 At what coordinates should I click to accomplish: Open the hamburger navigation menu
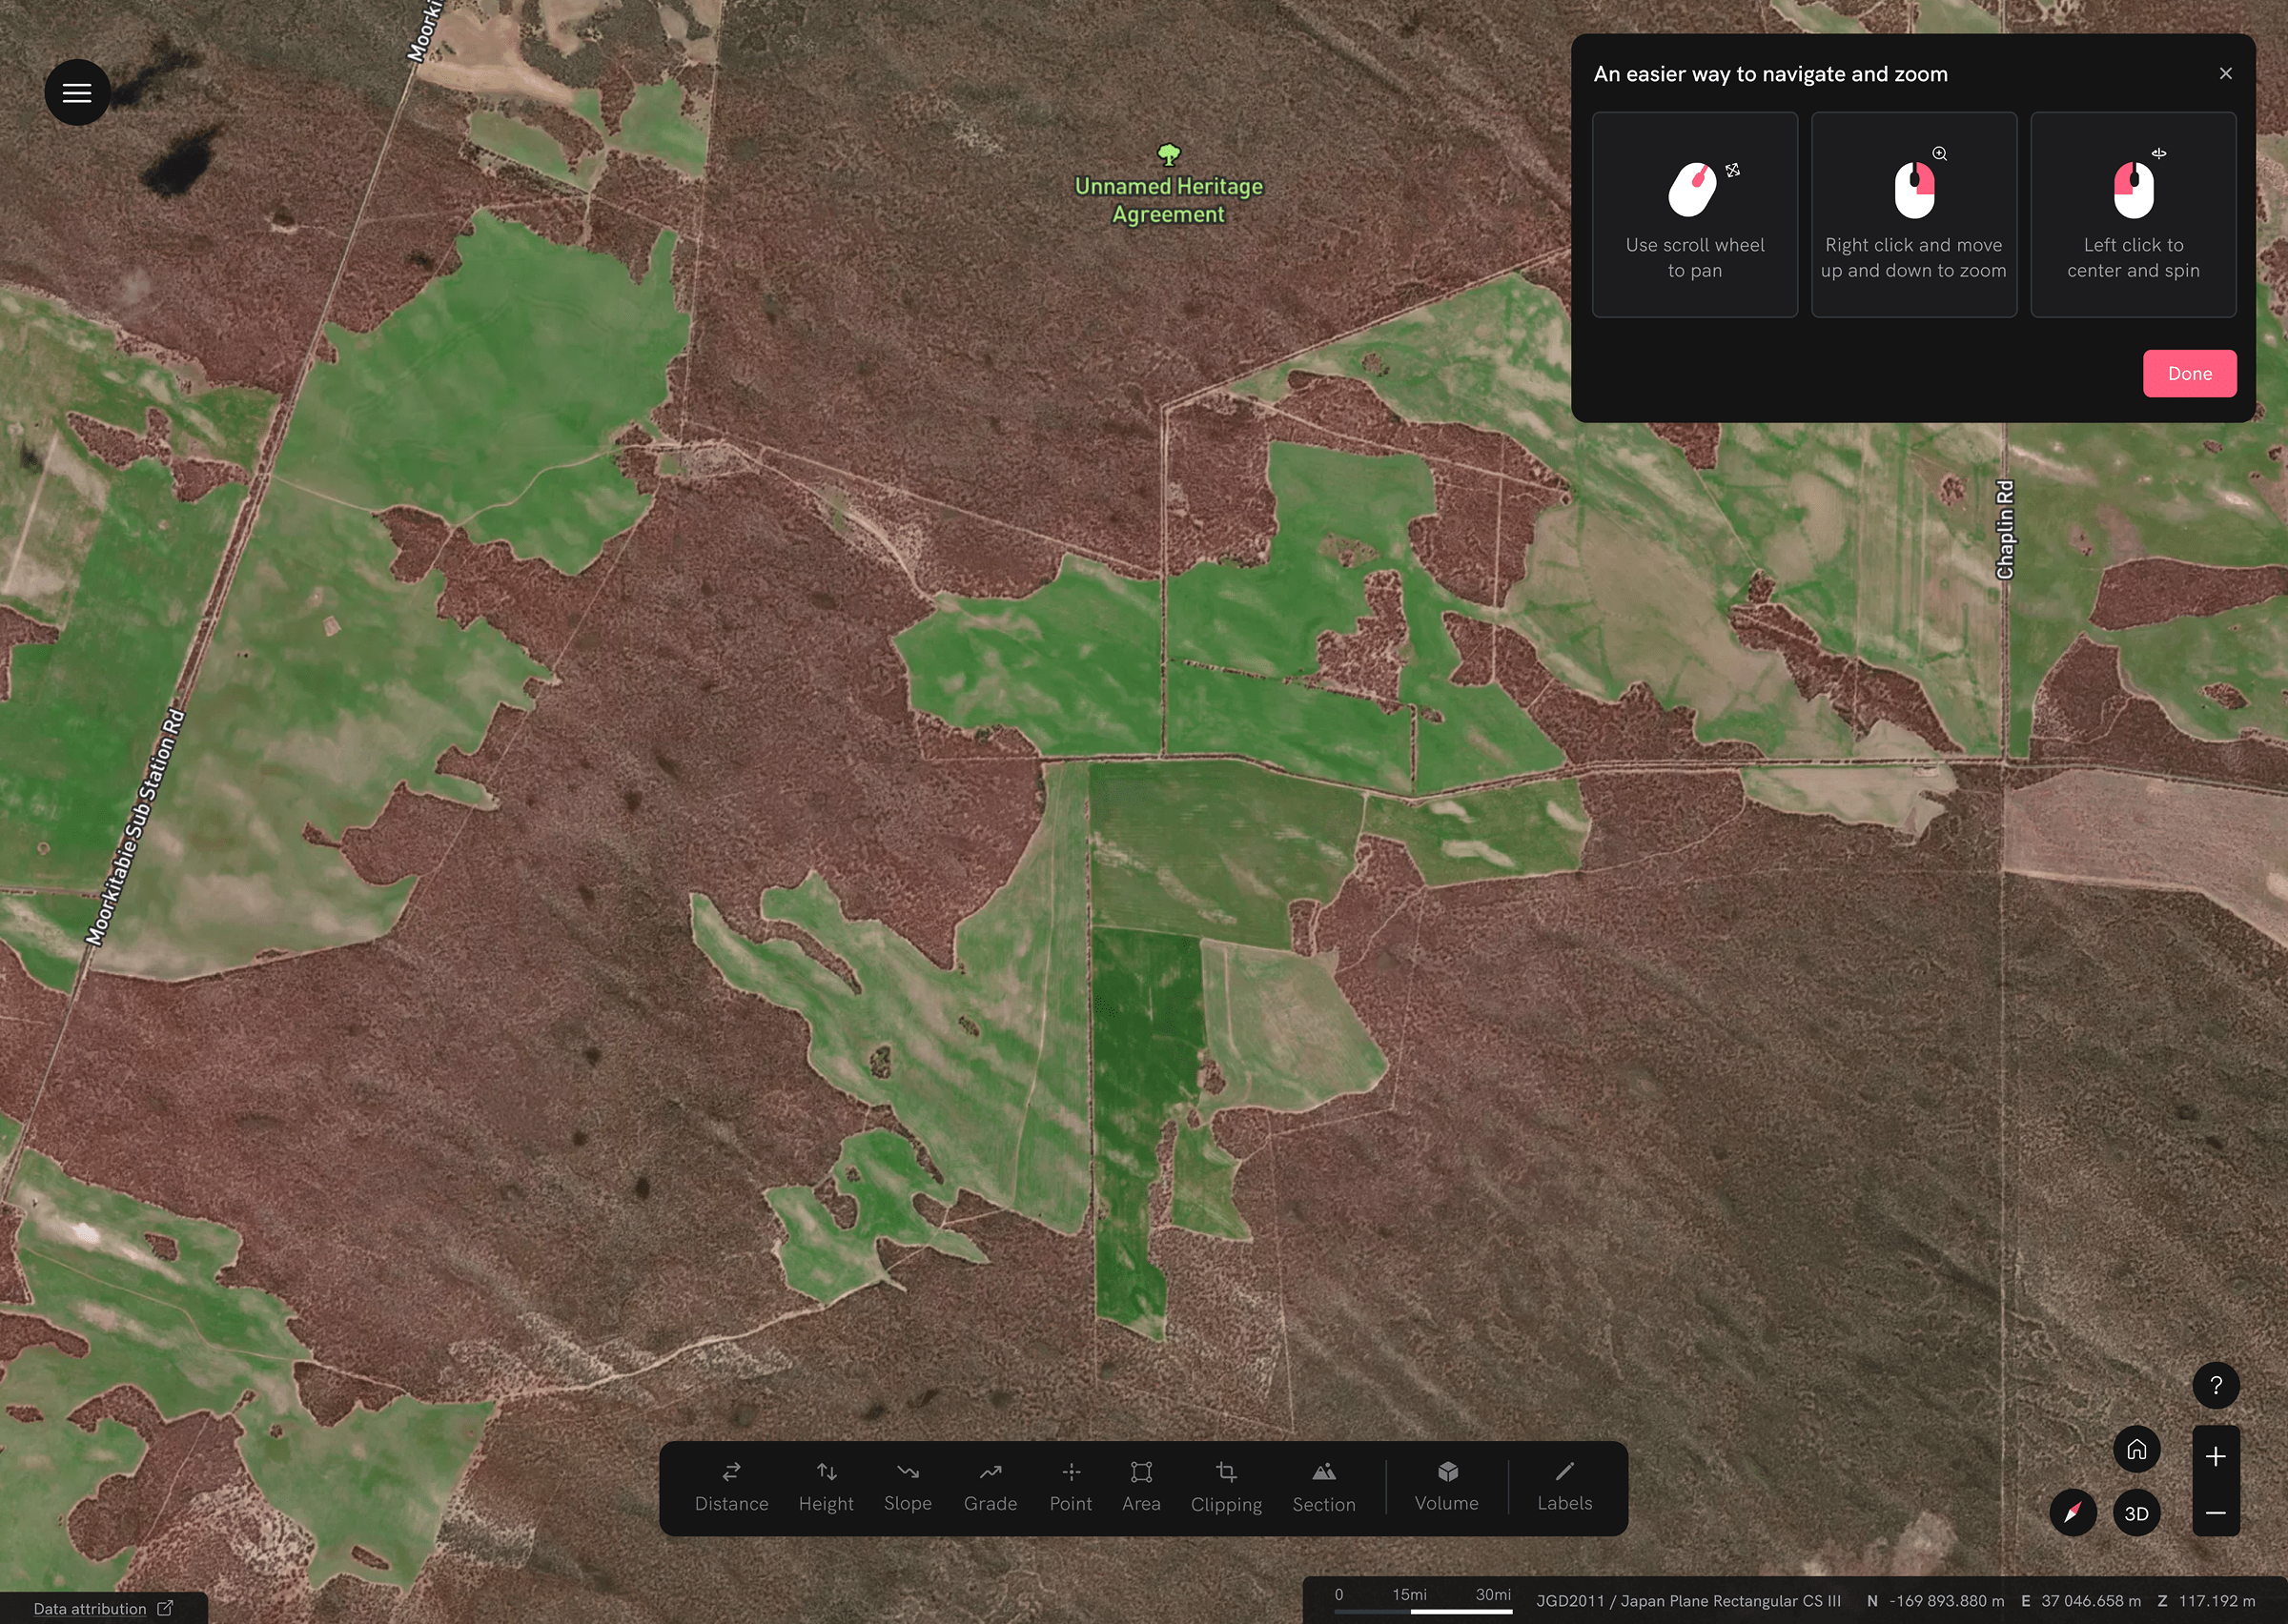click(77, 92)
